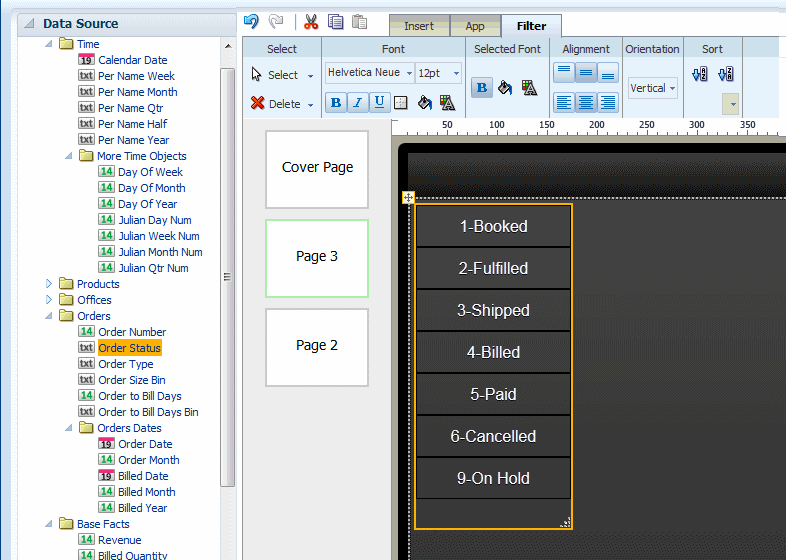The height and width of the screenshot is (560, 786).
Task: Sort filter values descending
Action: 725,74
